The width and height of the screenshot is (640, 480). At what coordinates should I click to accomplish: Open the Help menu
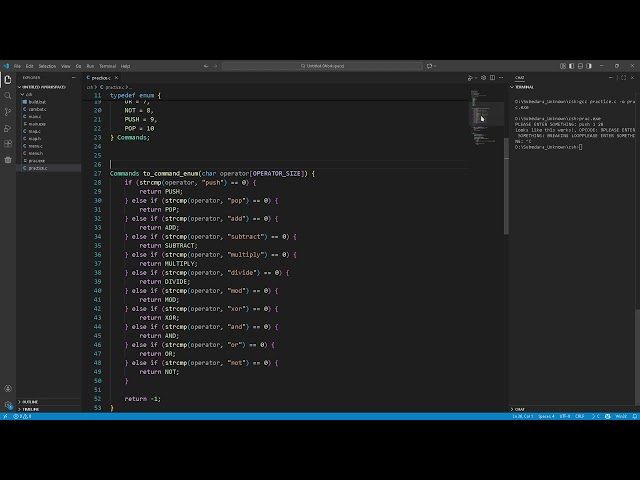(125, 66)
